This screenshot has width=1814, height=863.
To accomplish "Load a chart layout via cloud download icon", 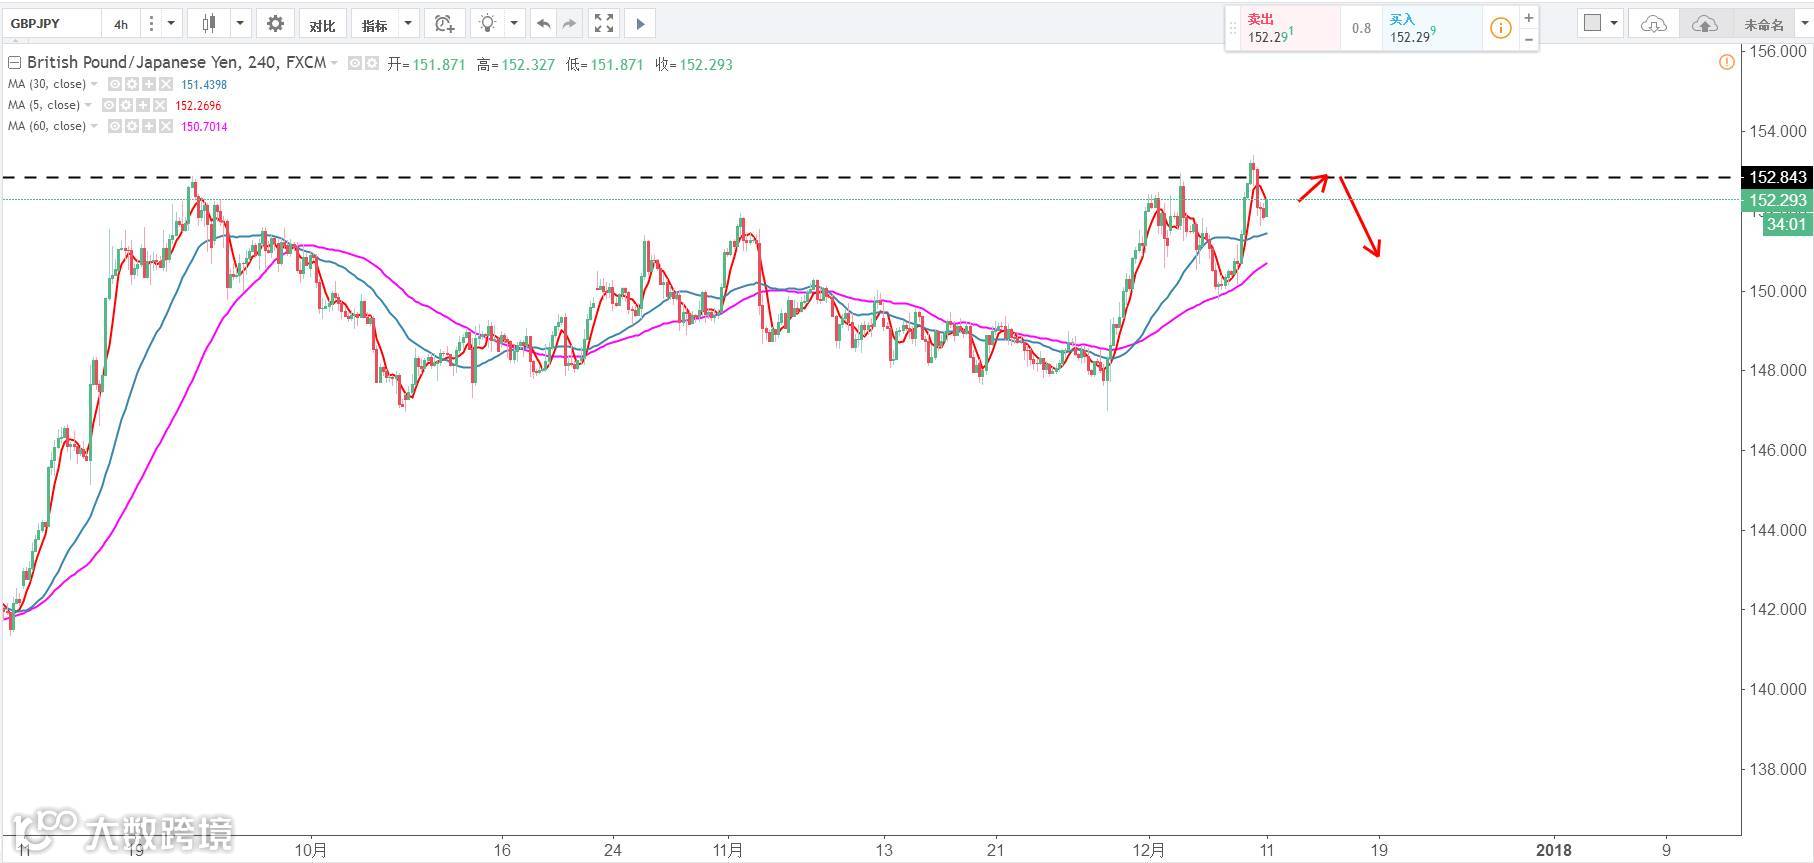I will (x=1654, y=23).
